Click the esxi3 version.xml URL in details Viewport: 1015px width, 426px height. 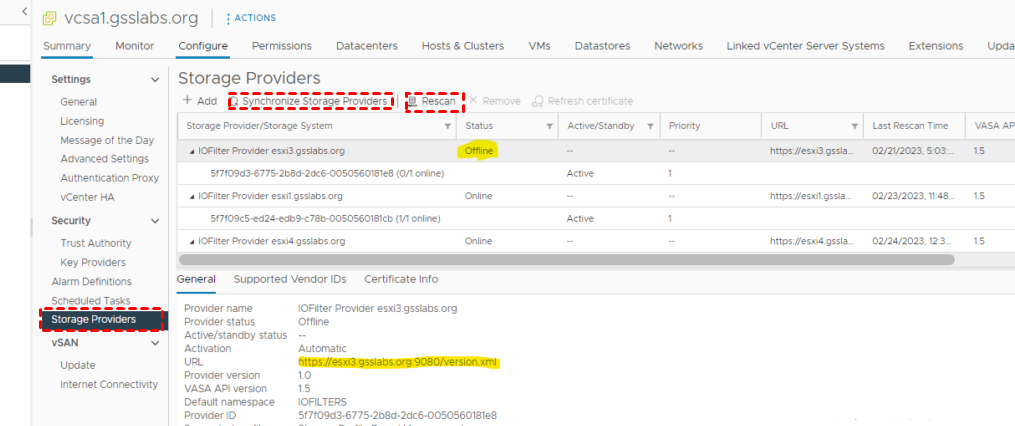pos(398,362)
